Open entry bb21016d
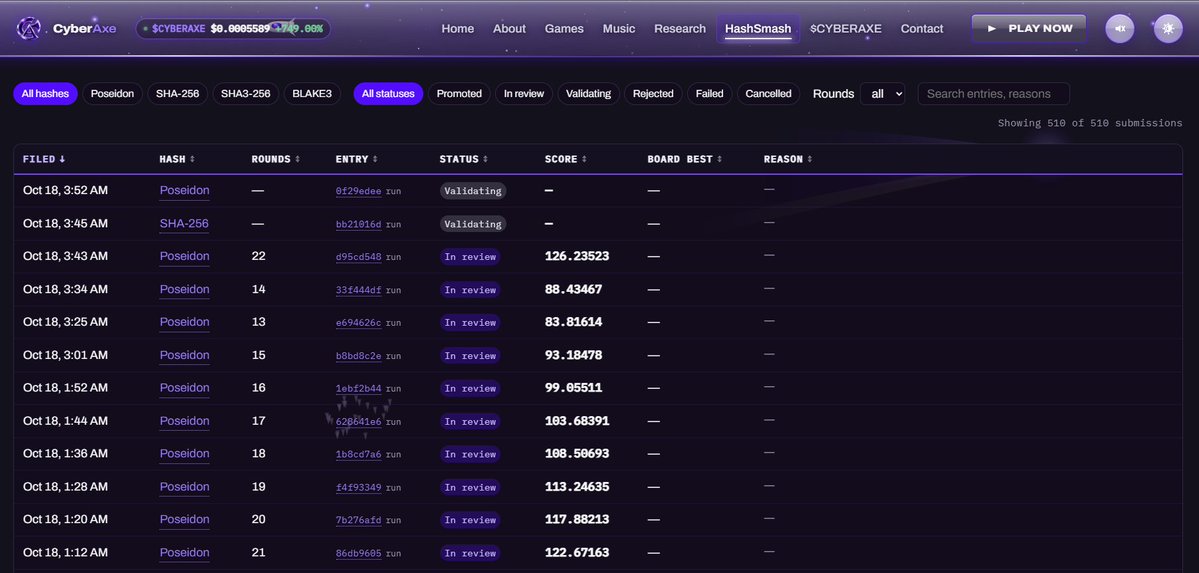1199x573 pixels. pos(358,224)
